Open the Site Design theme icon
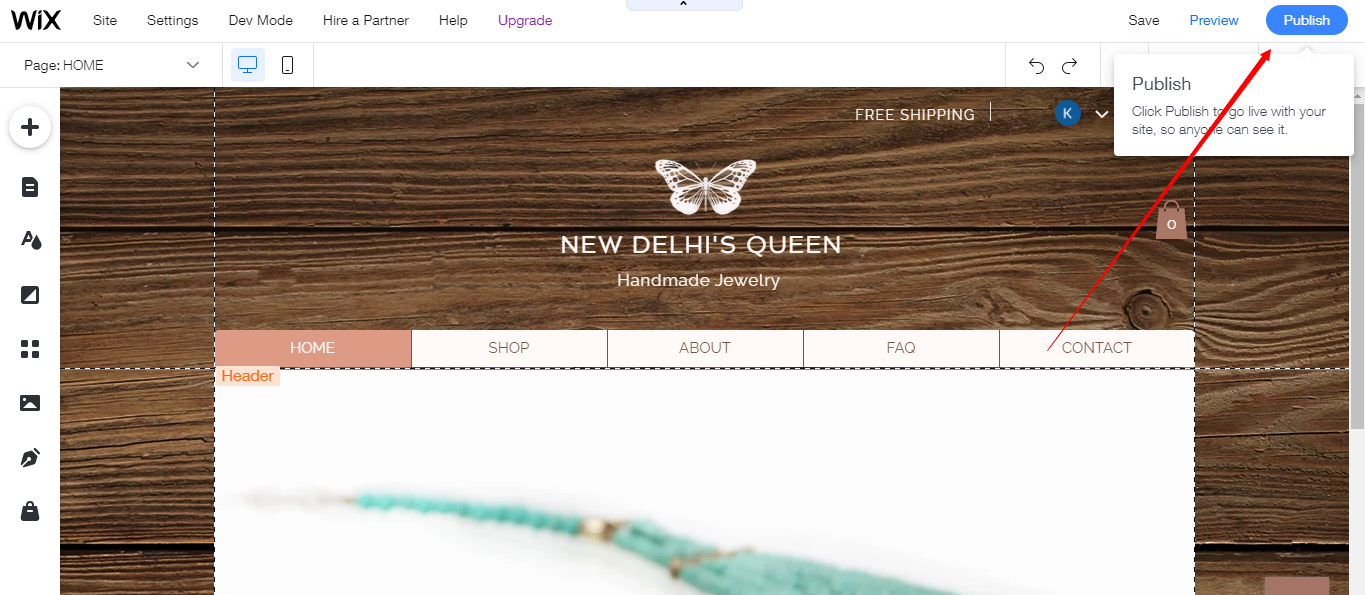The height and width of the screenshot is (595, 1365). 30,240
